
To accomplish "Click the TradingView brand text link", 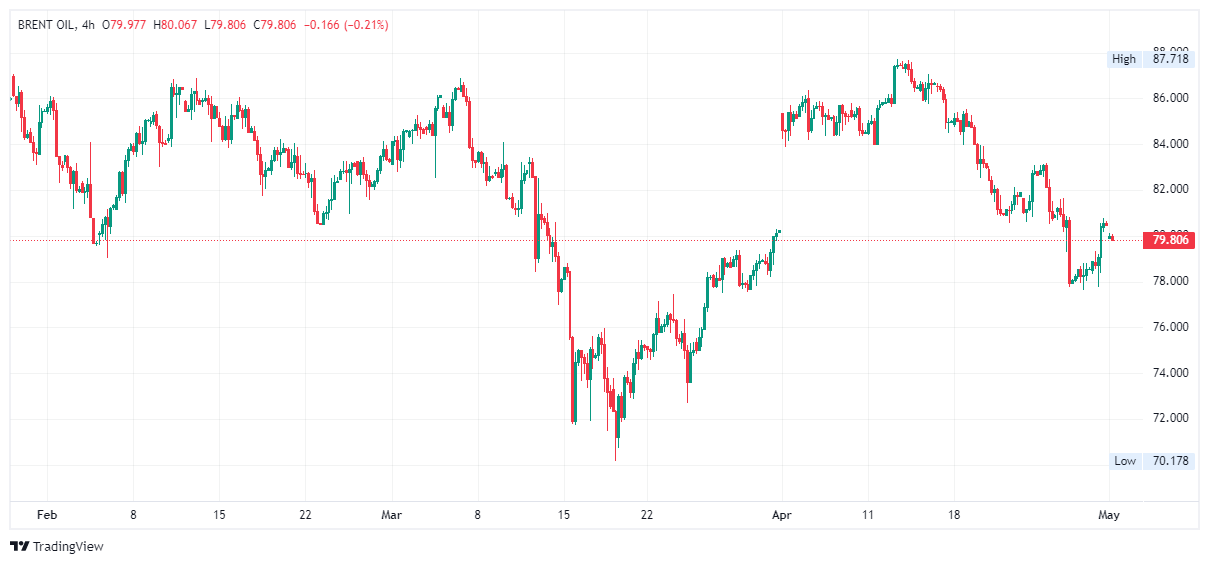I will pos(68,546).
